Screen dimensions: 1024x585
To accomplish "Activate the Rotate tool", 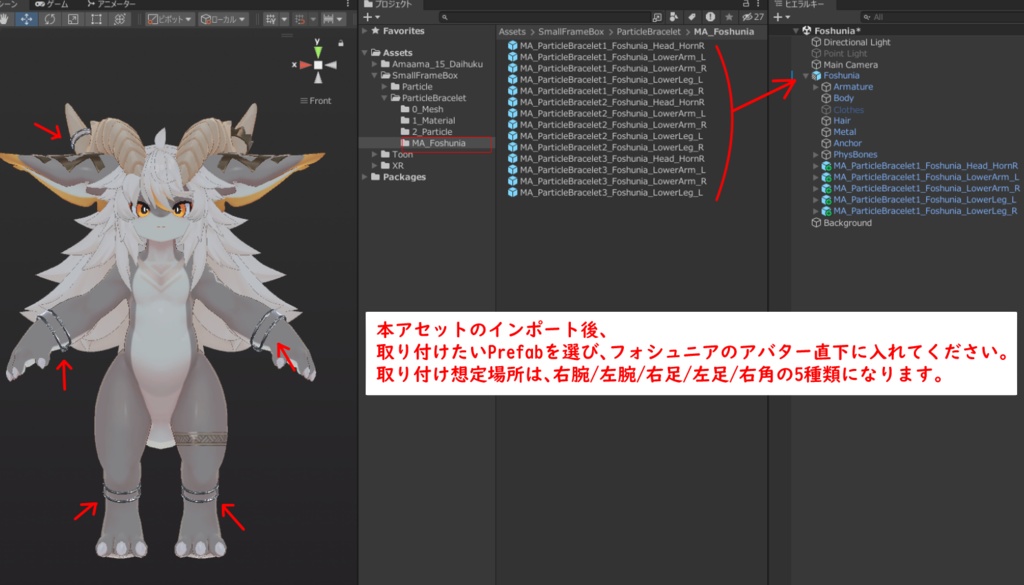I will pos(49,20).
